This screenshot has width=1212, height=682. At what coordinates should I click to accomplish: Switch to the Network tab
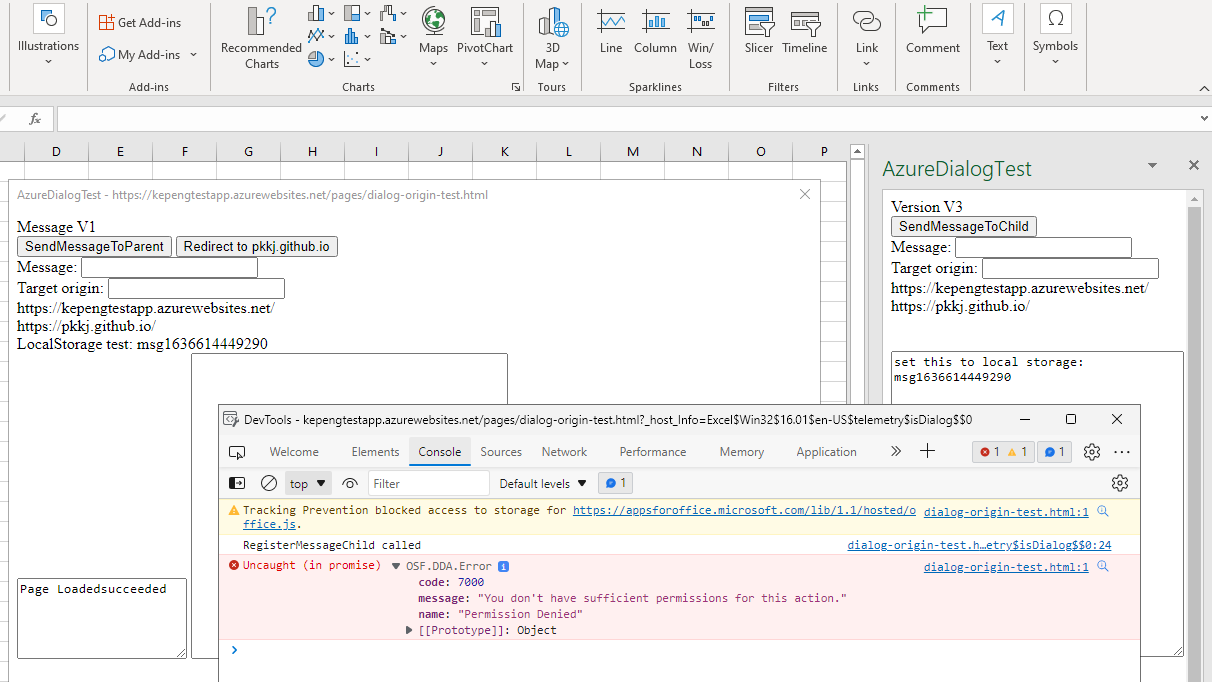click(563, 451)
